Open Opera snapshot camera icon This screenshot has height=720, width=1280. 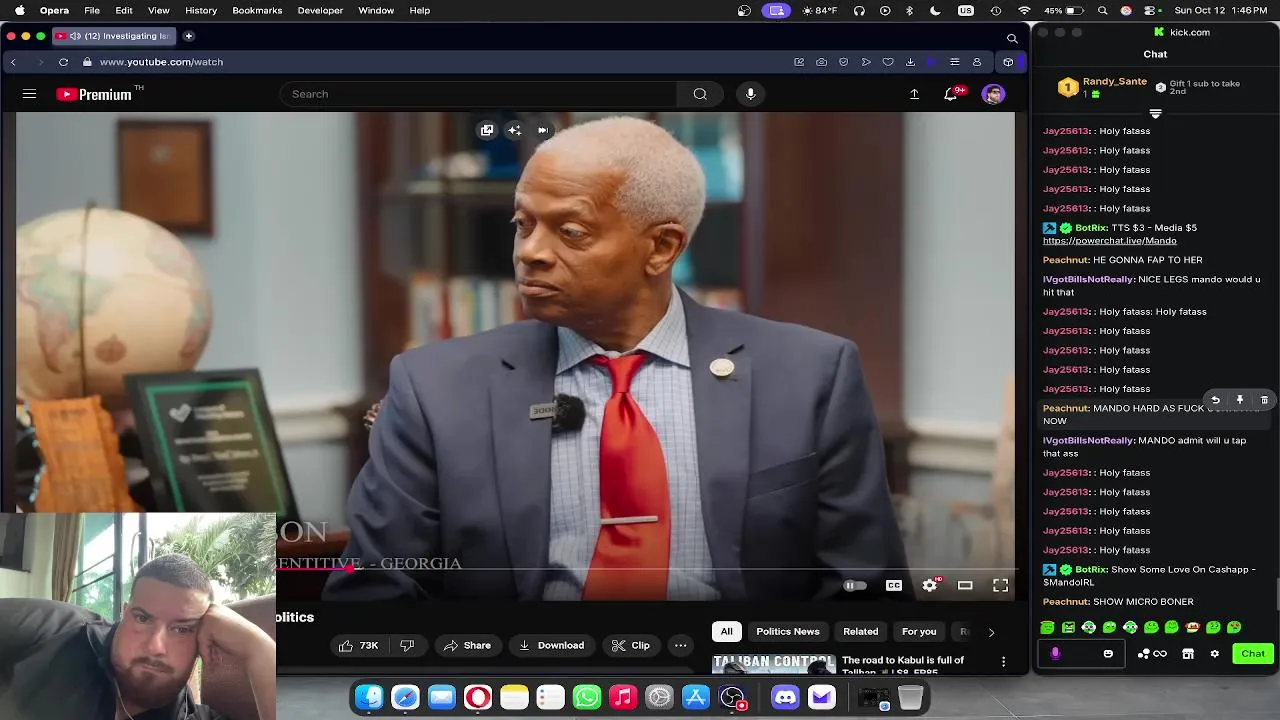point(821,62)
